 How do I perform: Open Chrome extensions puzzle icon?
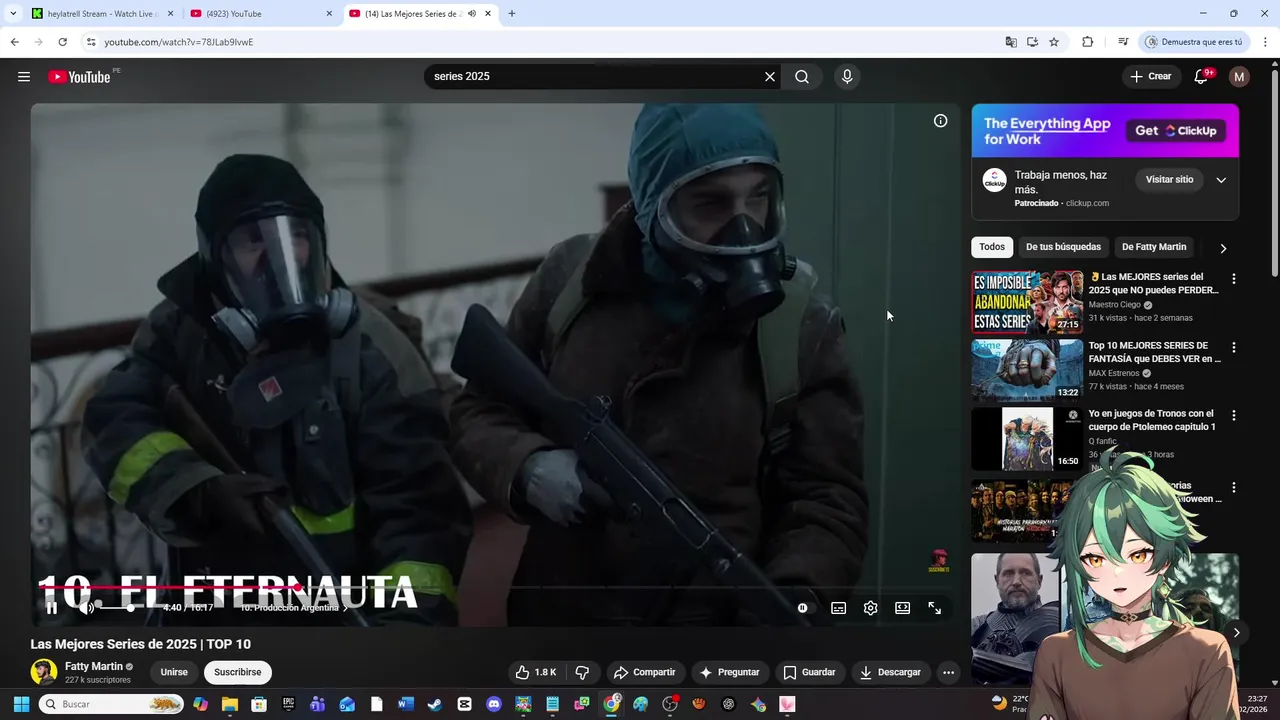tap(1088, 42)
